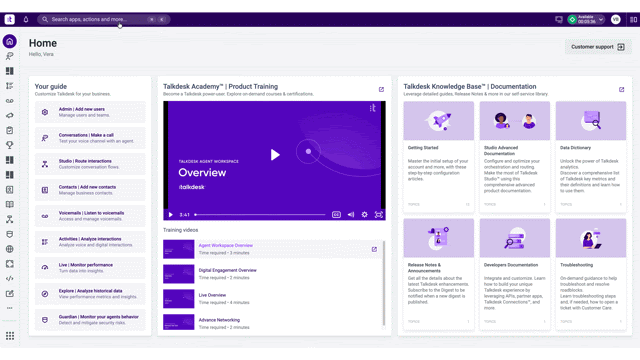Open Talkdesk Academy in external window
This screenshot has width=640, height=360.
381,89
